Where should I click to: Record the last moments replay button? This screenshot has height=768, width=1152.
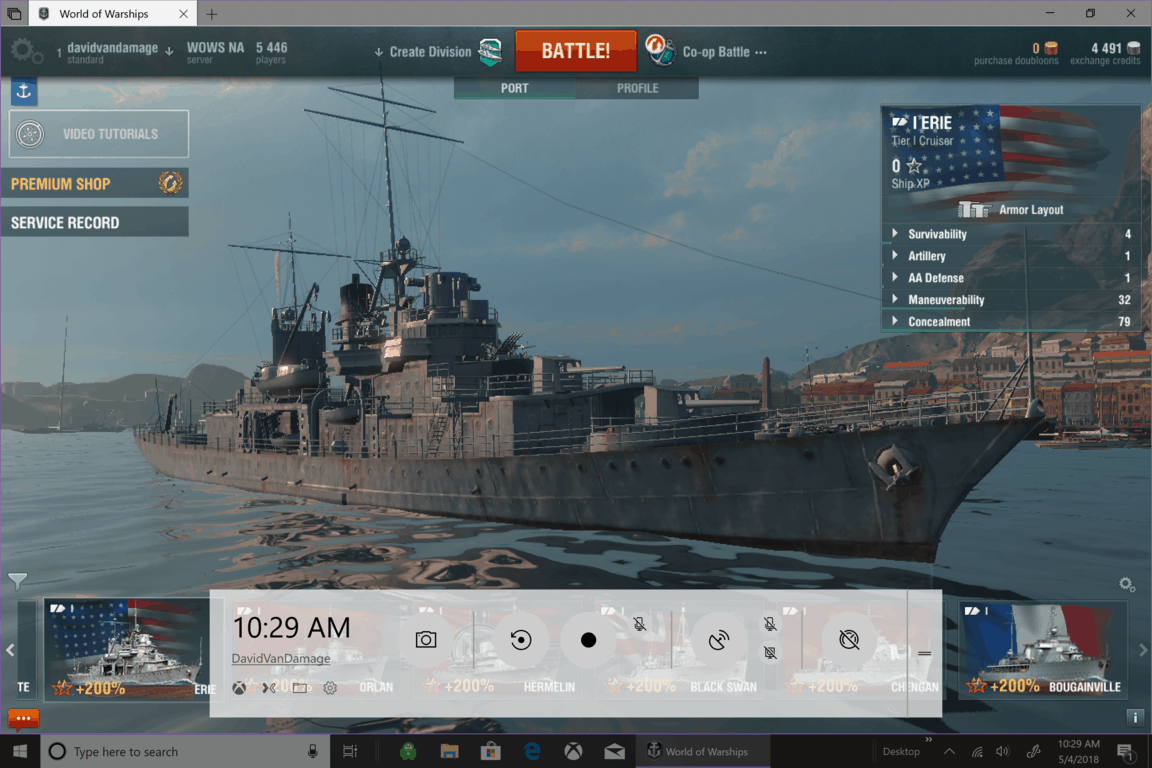521,640
